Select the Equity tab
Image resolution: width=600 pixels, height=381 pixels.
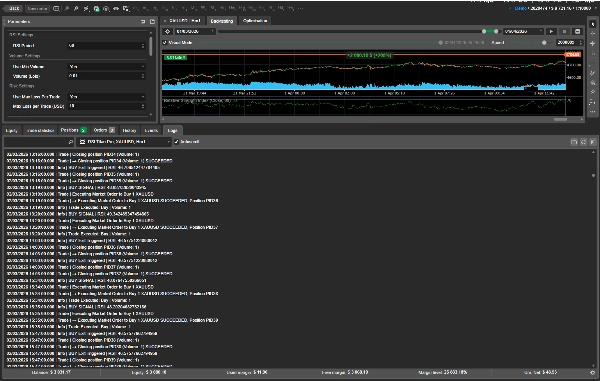click(12, 130)
